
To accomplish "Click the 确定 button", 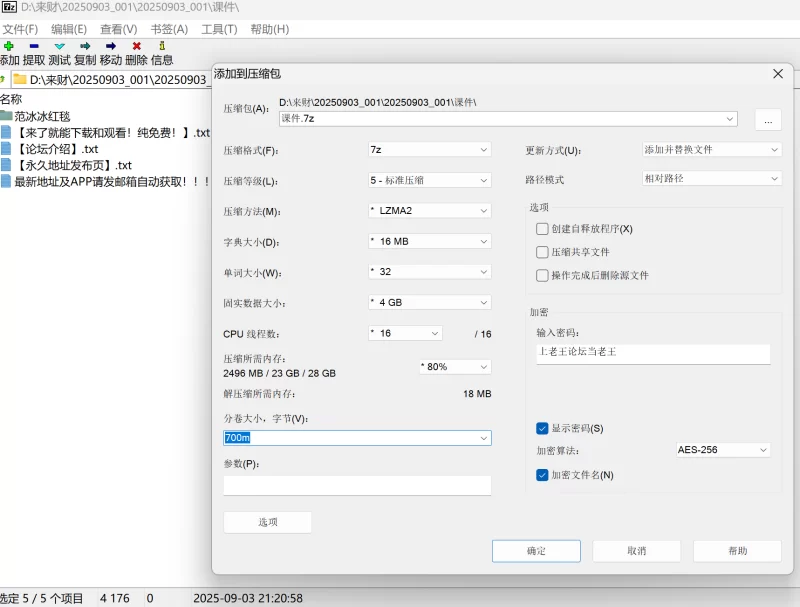I will pos(536,551).
